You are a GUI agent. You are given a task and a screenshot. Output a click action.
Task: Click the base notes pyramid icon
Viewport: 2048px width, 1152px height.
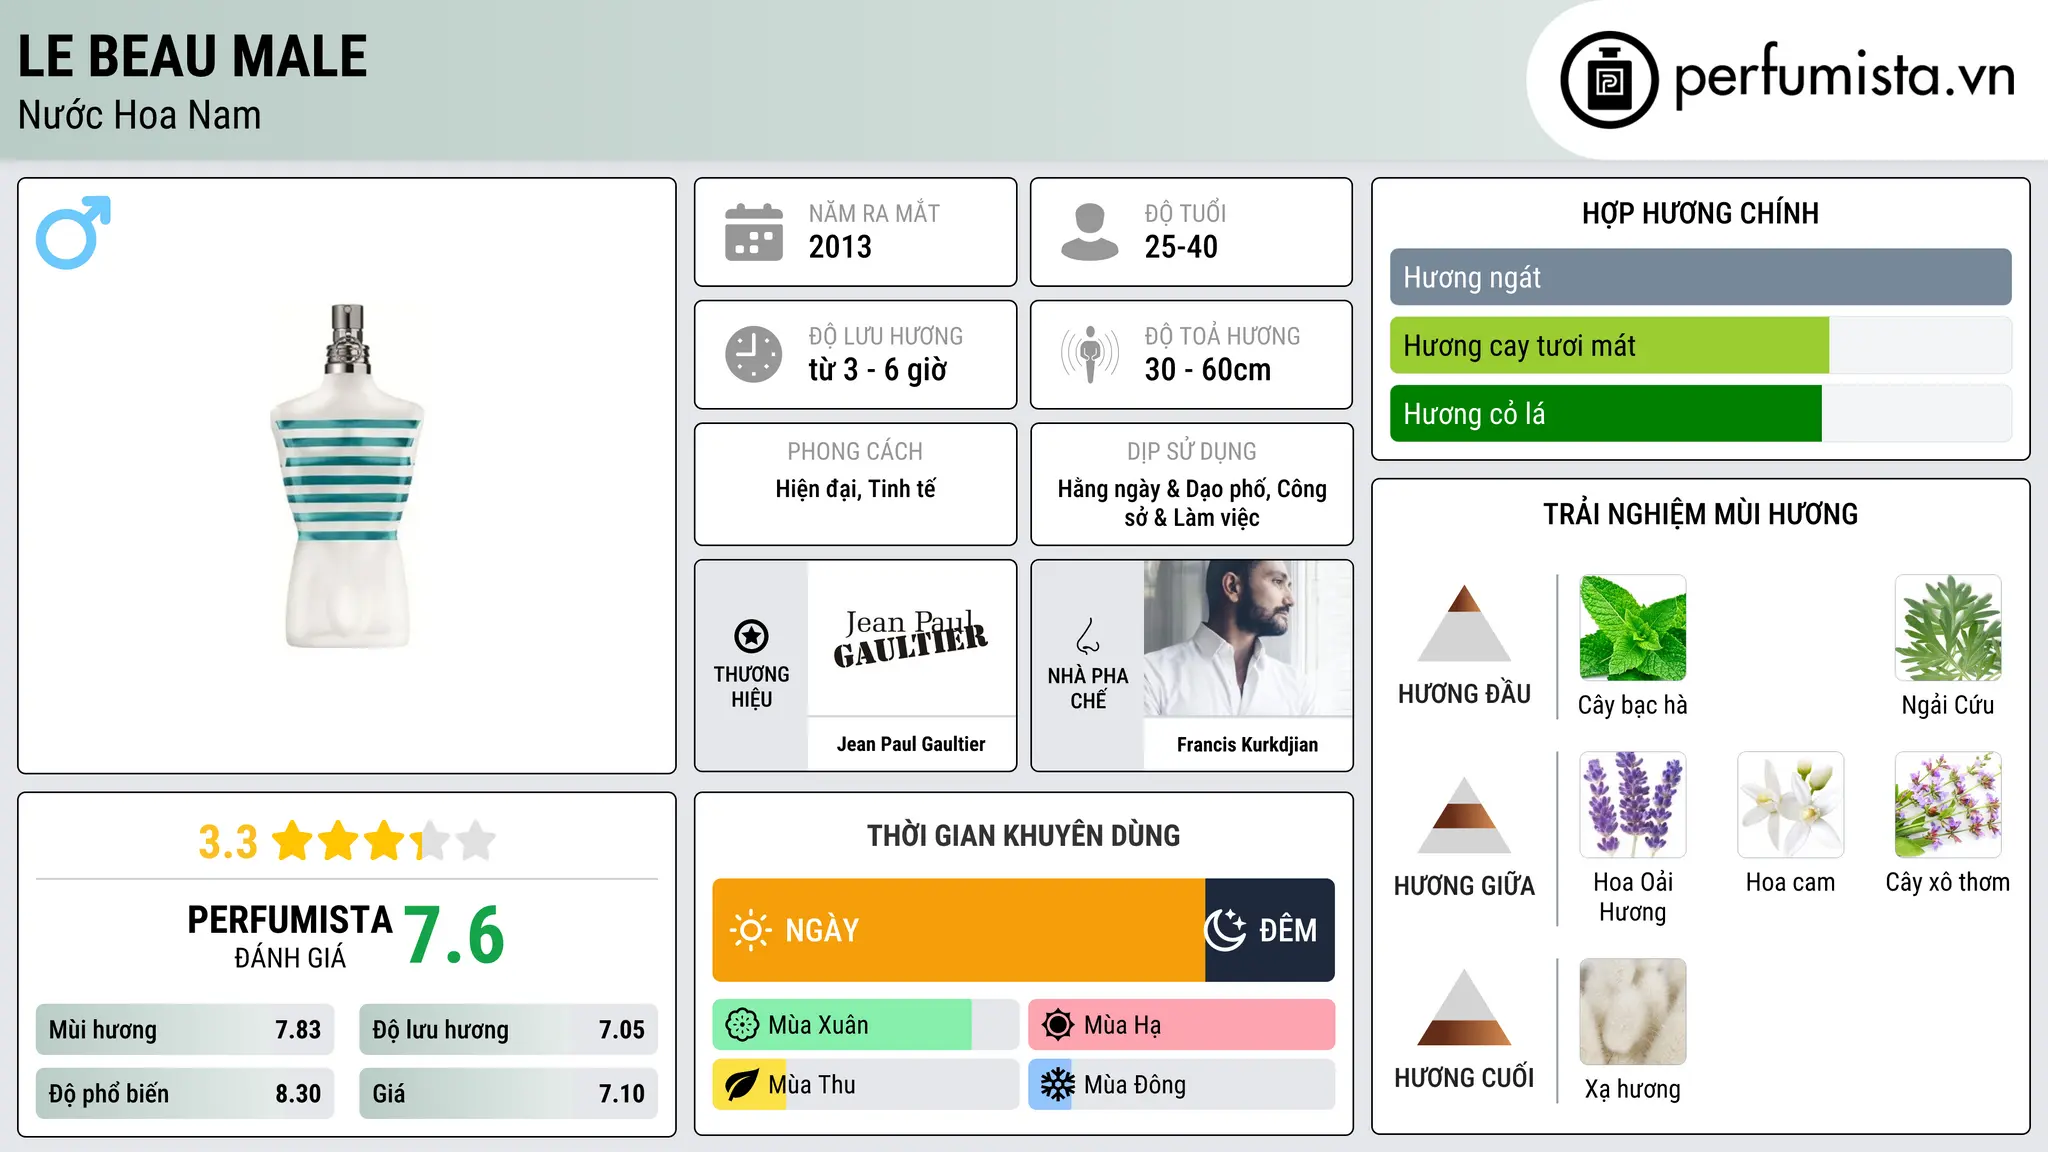pyautogui.click(x=1464, y=1007)
